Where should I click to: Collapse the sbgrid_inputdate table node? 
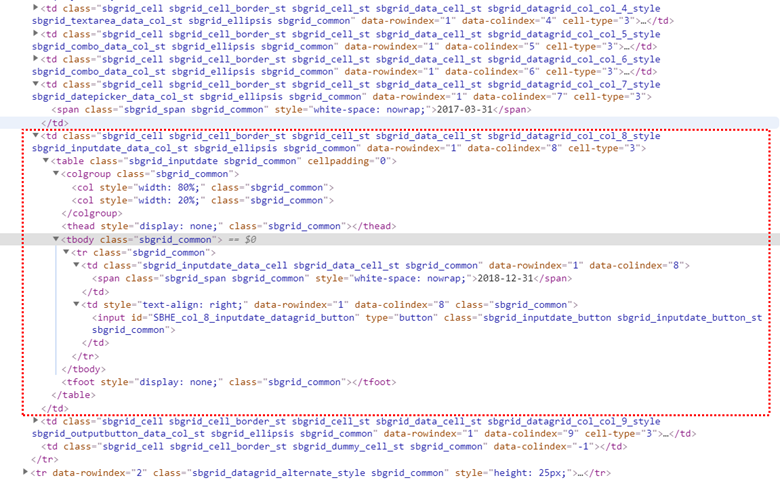coord(45,160)
